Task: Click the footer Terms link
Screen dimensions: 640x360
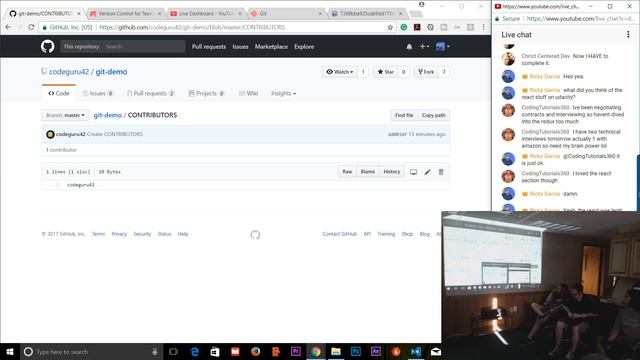Action: [98, 234]
